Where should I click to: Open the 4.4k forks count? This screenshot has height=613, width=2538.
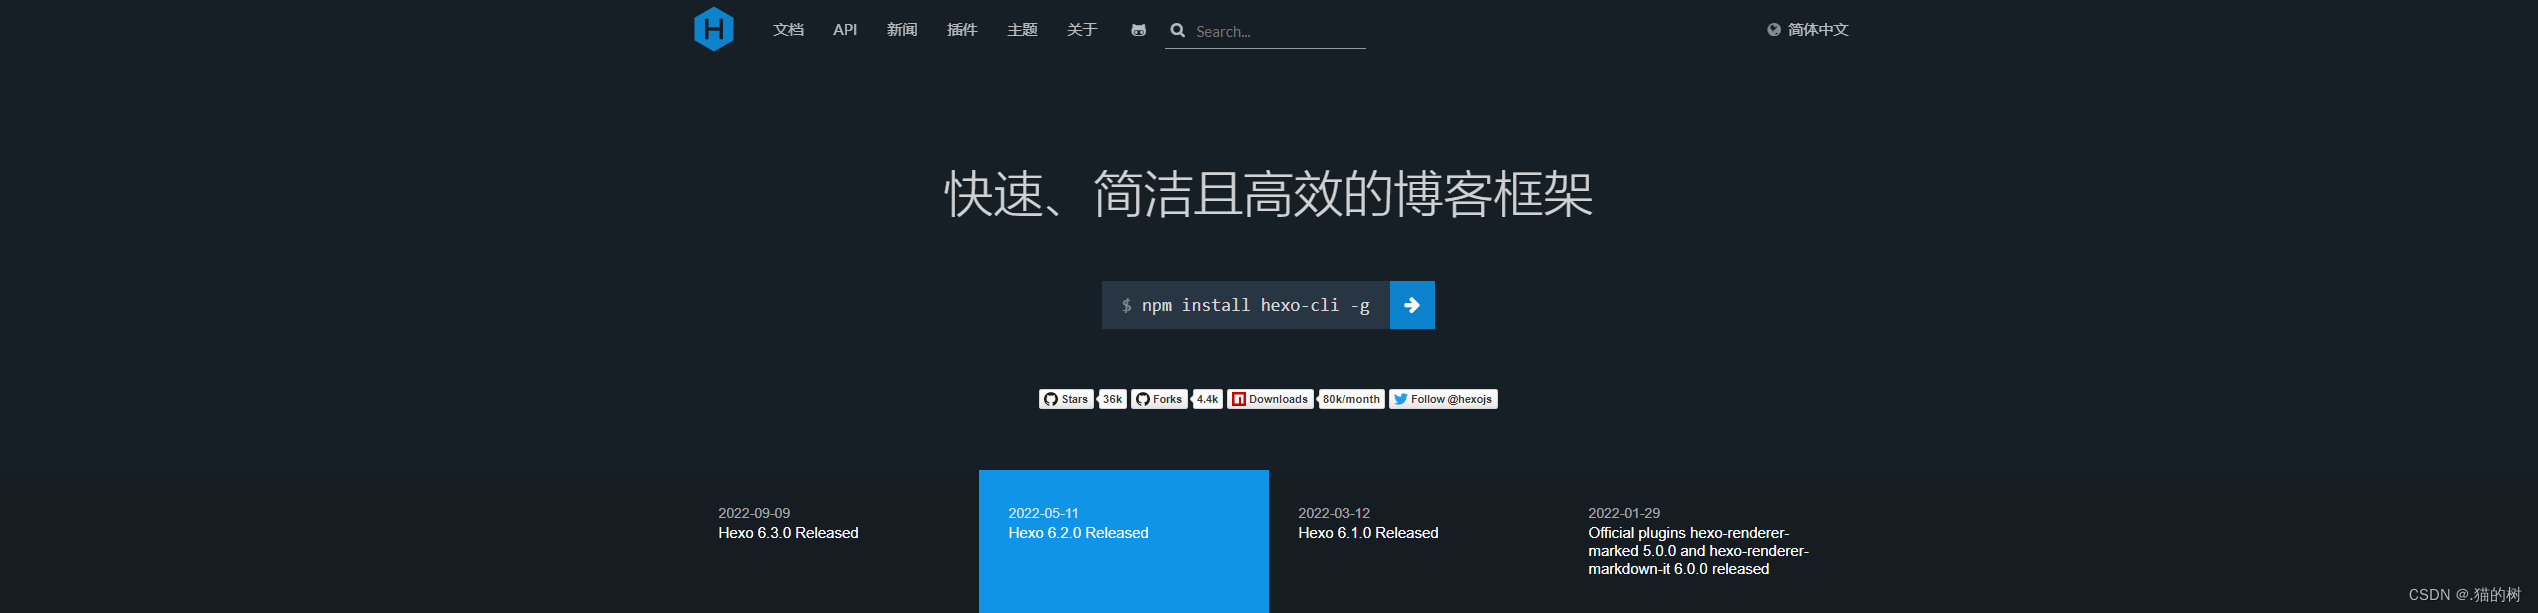coord(1208,399)
